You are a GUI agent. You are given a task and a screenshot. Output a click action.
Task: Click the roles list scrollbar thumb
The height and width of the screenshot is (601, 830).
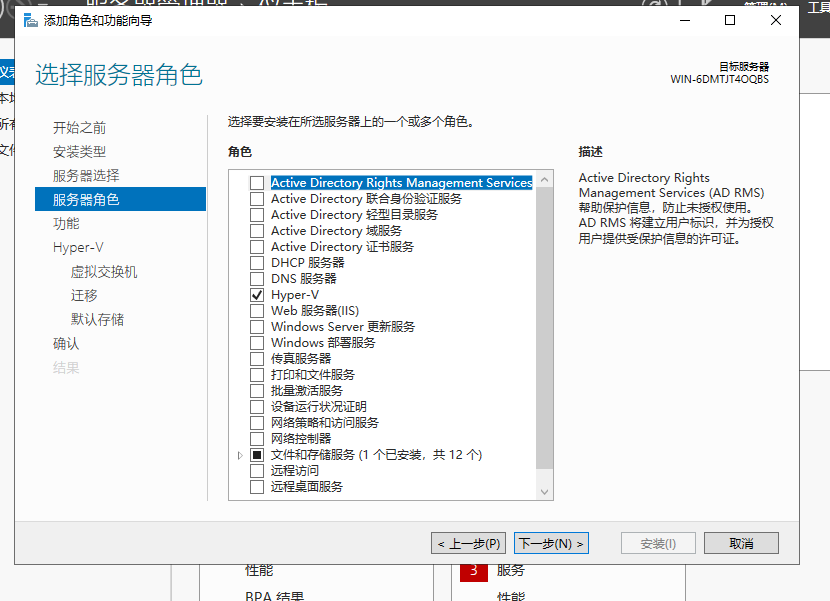544,328
